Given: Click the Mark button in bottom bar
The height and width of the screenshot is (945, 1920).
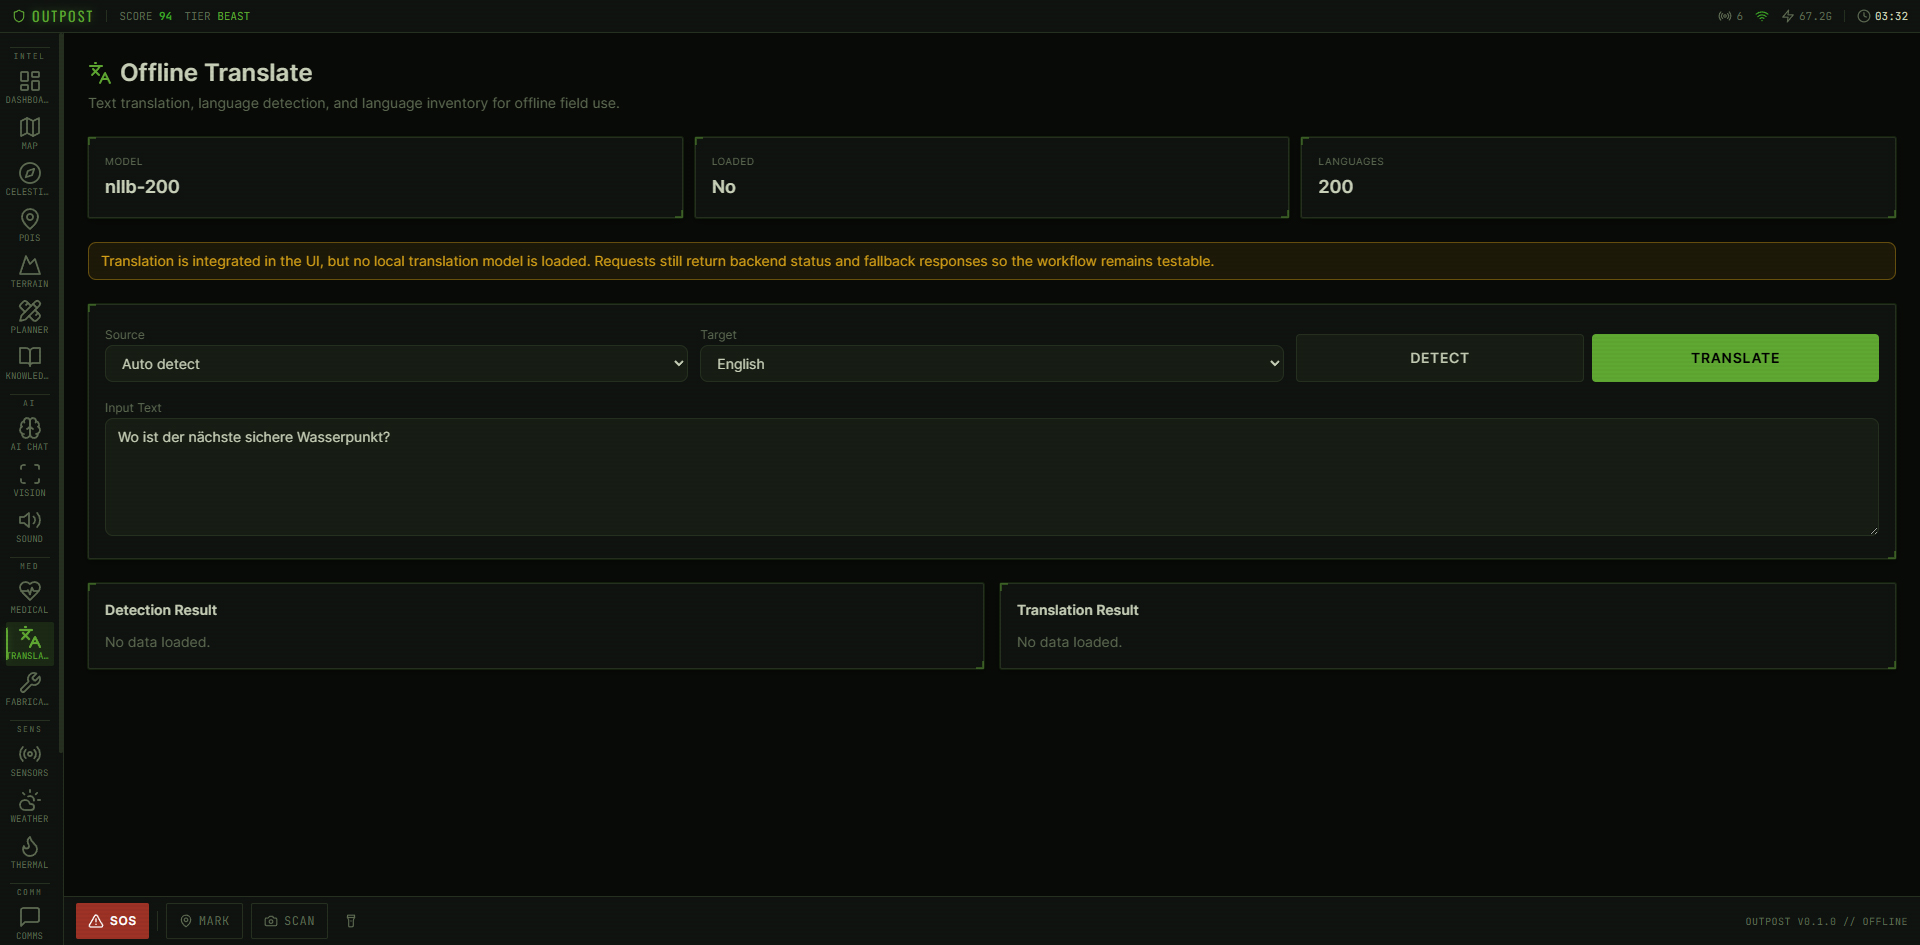Looking at the screenshot, I should 205,921.
